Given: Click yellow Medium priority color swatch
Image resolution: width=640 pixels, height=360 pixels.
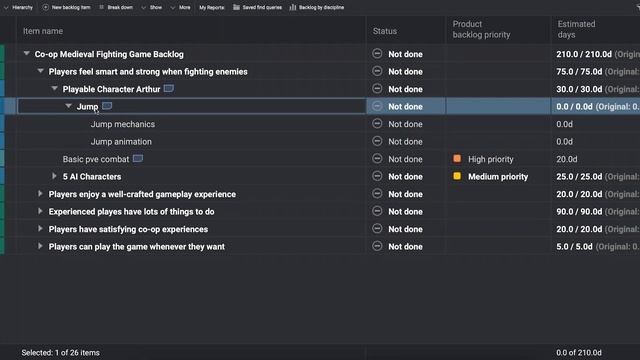Looking at the screenshot, I should pos(457,176).
